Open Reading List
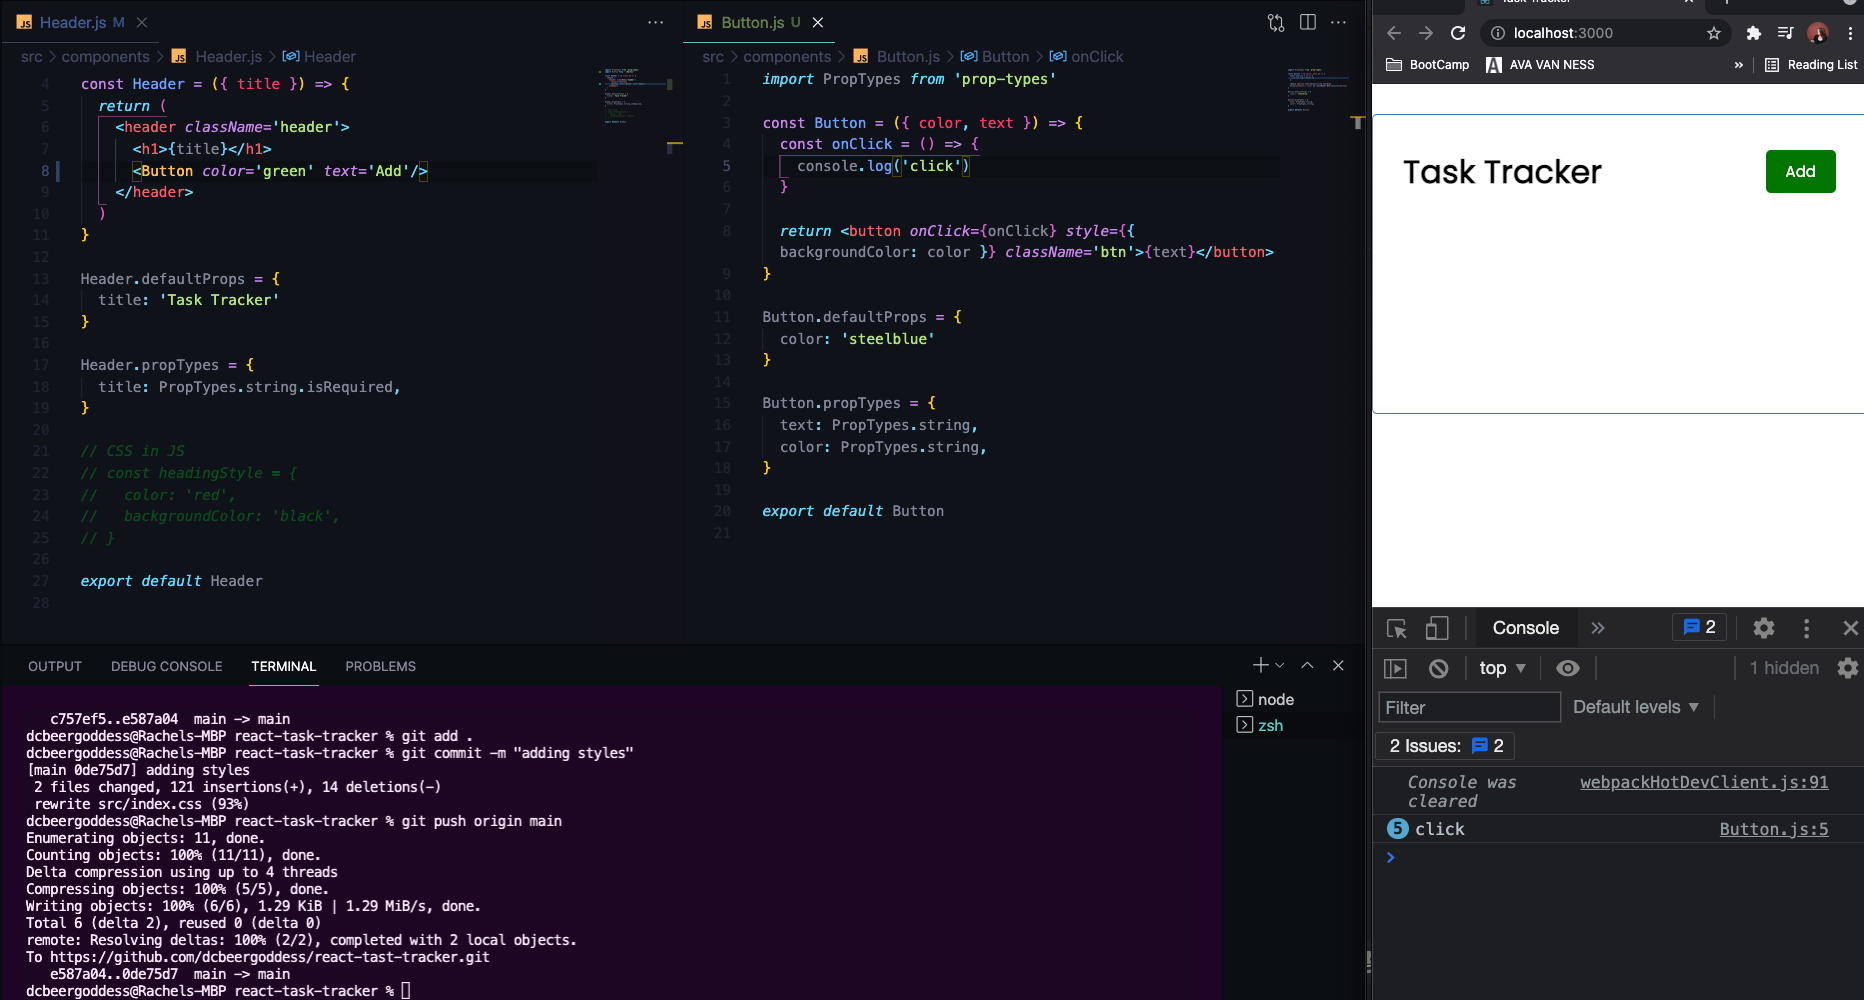Viewport: 1864px width, 1000px height. [x=1810, y=65]
